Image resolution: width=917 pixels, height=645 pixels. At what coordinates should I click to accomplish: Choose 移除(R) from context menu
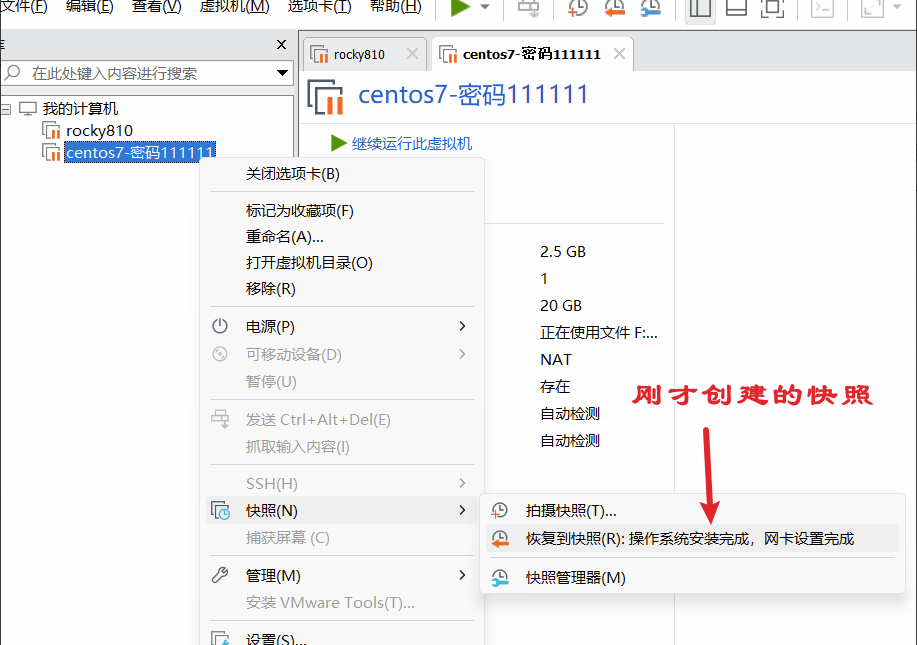[x=342, y=289]
